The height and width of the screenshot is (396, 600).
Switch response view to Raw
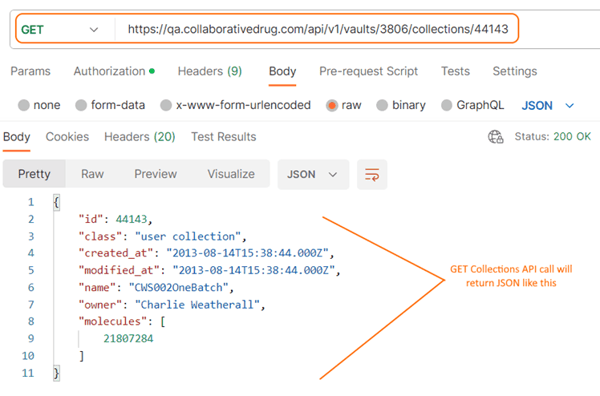tap(92, 174)
